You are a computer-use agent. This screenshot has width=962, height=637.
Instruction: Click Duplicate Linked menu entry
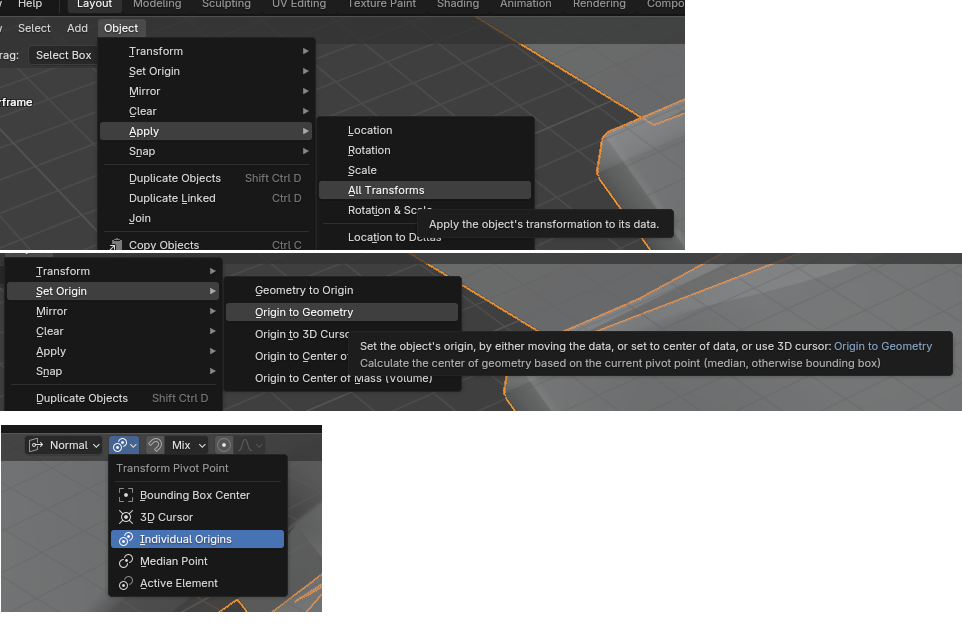point(206,198)
